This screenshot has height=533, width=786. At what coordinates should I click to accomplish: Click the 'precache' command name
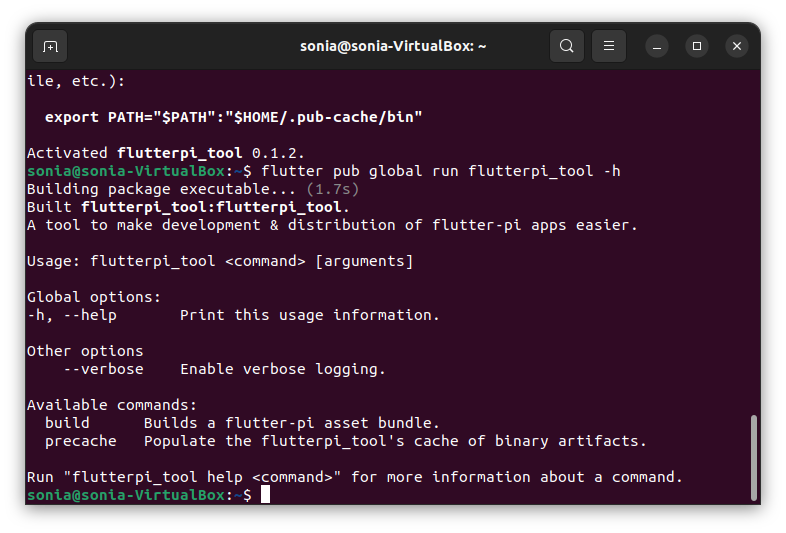[x=81, y=441]
